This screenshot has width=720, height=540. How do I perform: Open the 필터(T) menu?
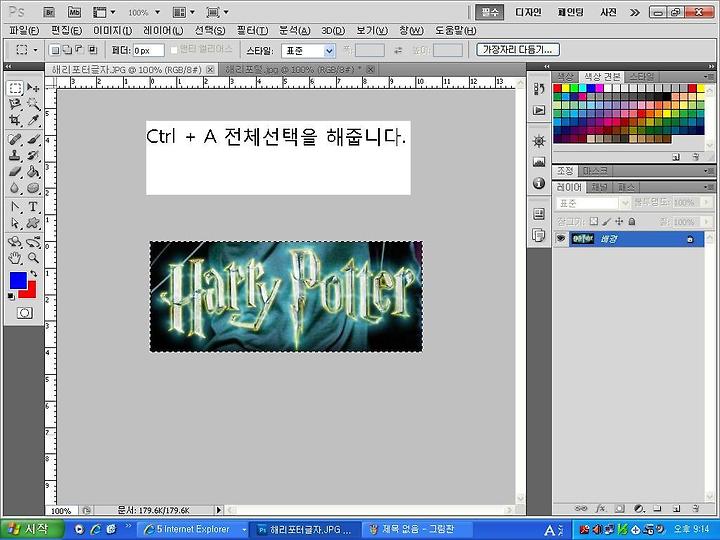click(x=252, y=31)
